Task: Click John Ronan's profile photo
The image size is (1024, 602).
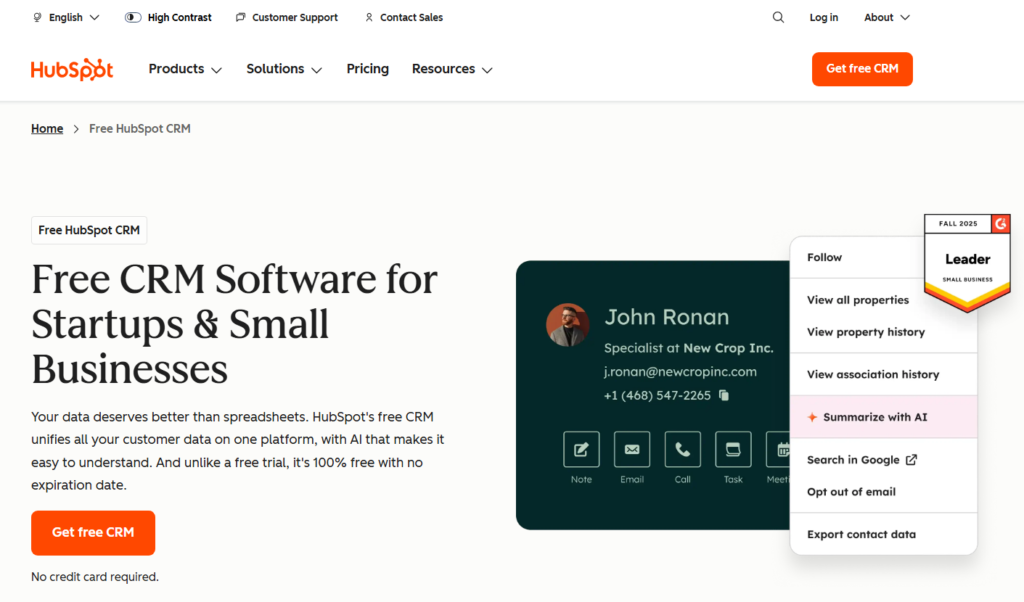Action: click(567, 325)
